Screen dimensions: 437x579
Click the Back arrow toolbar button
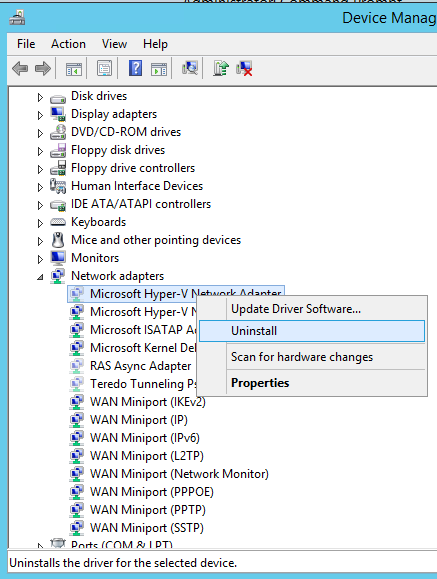pyautogui.click(x=20, y=69)
